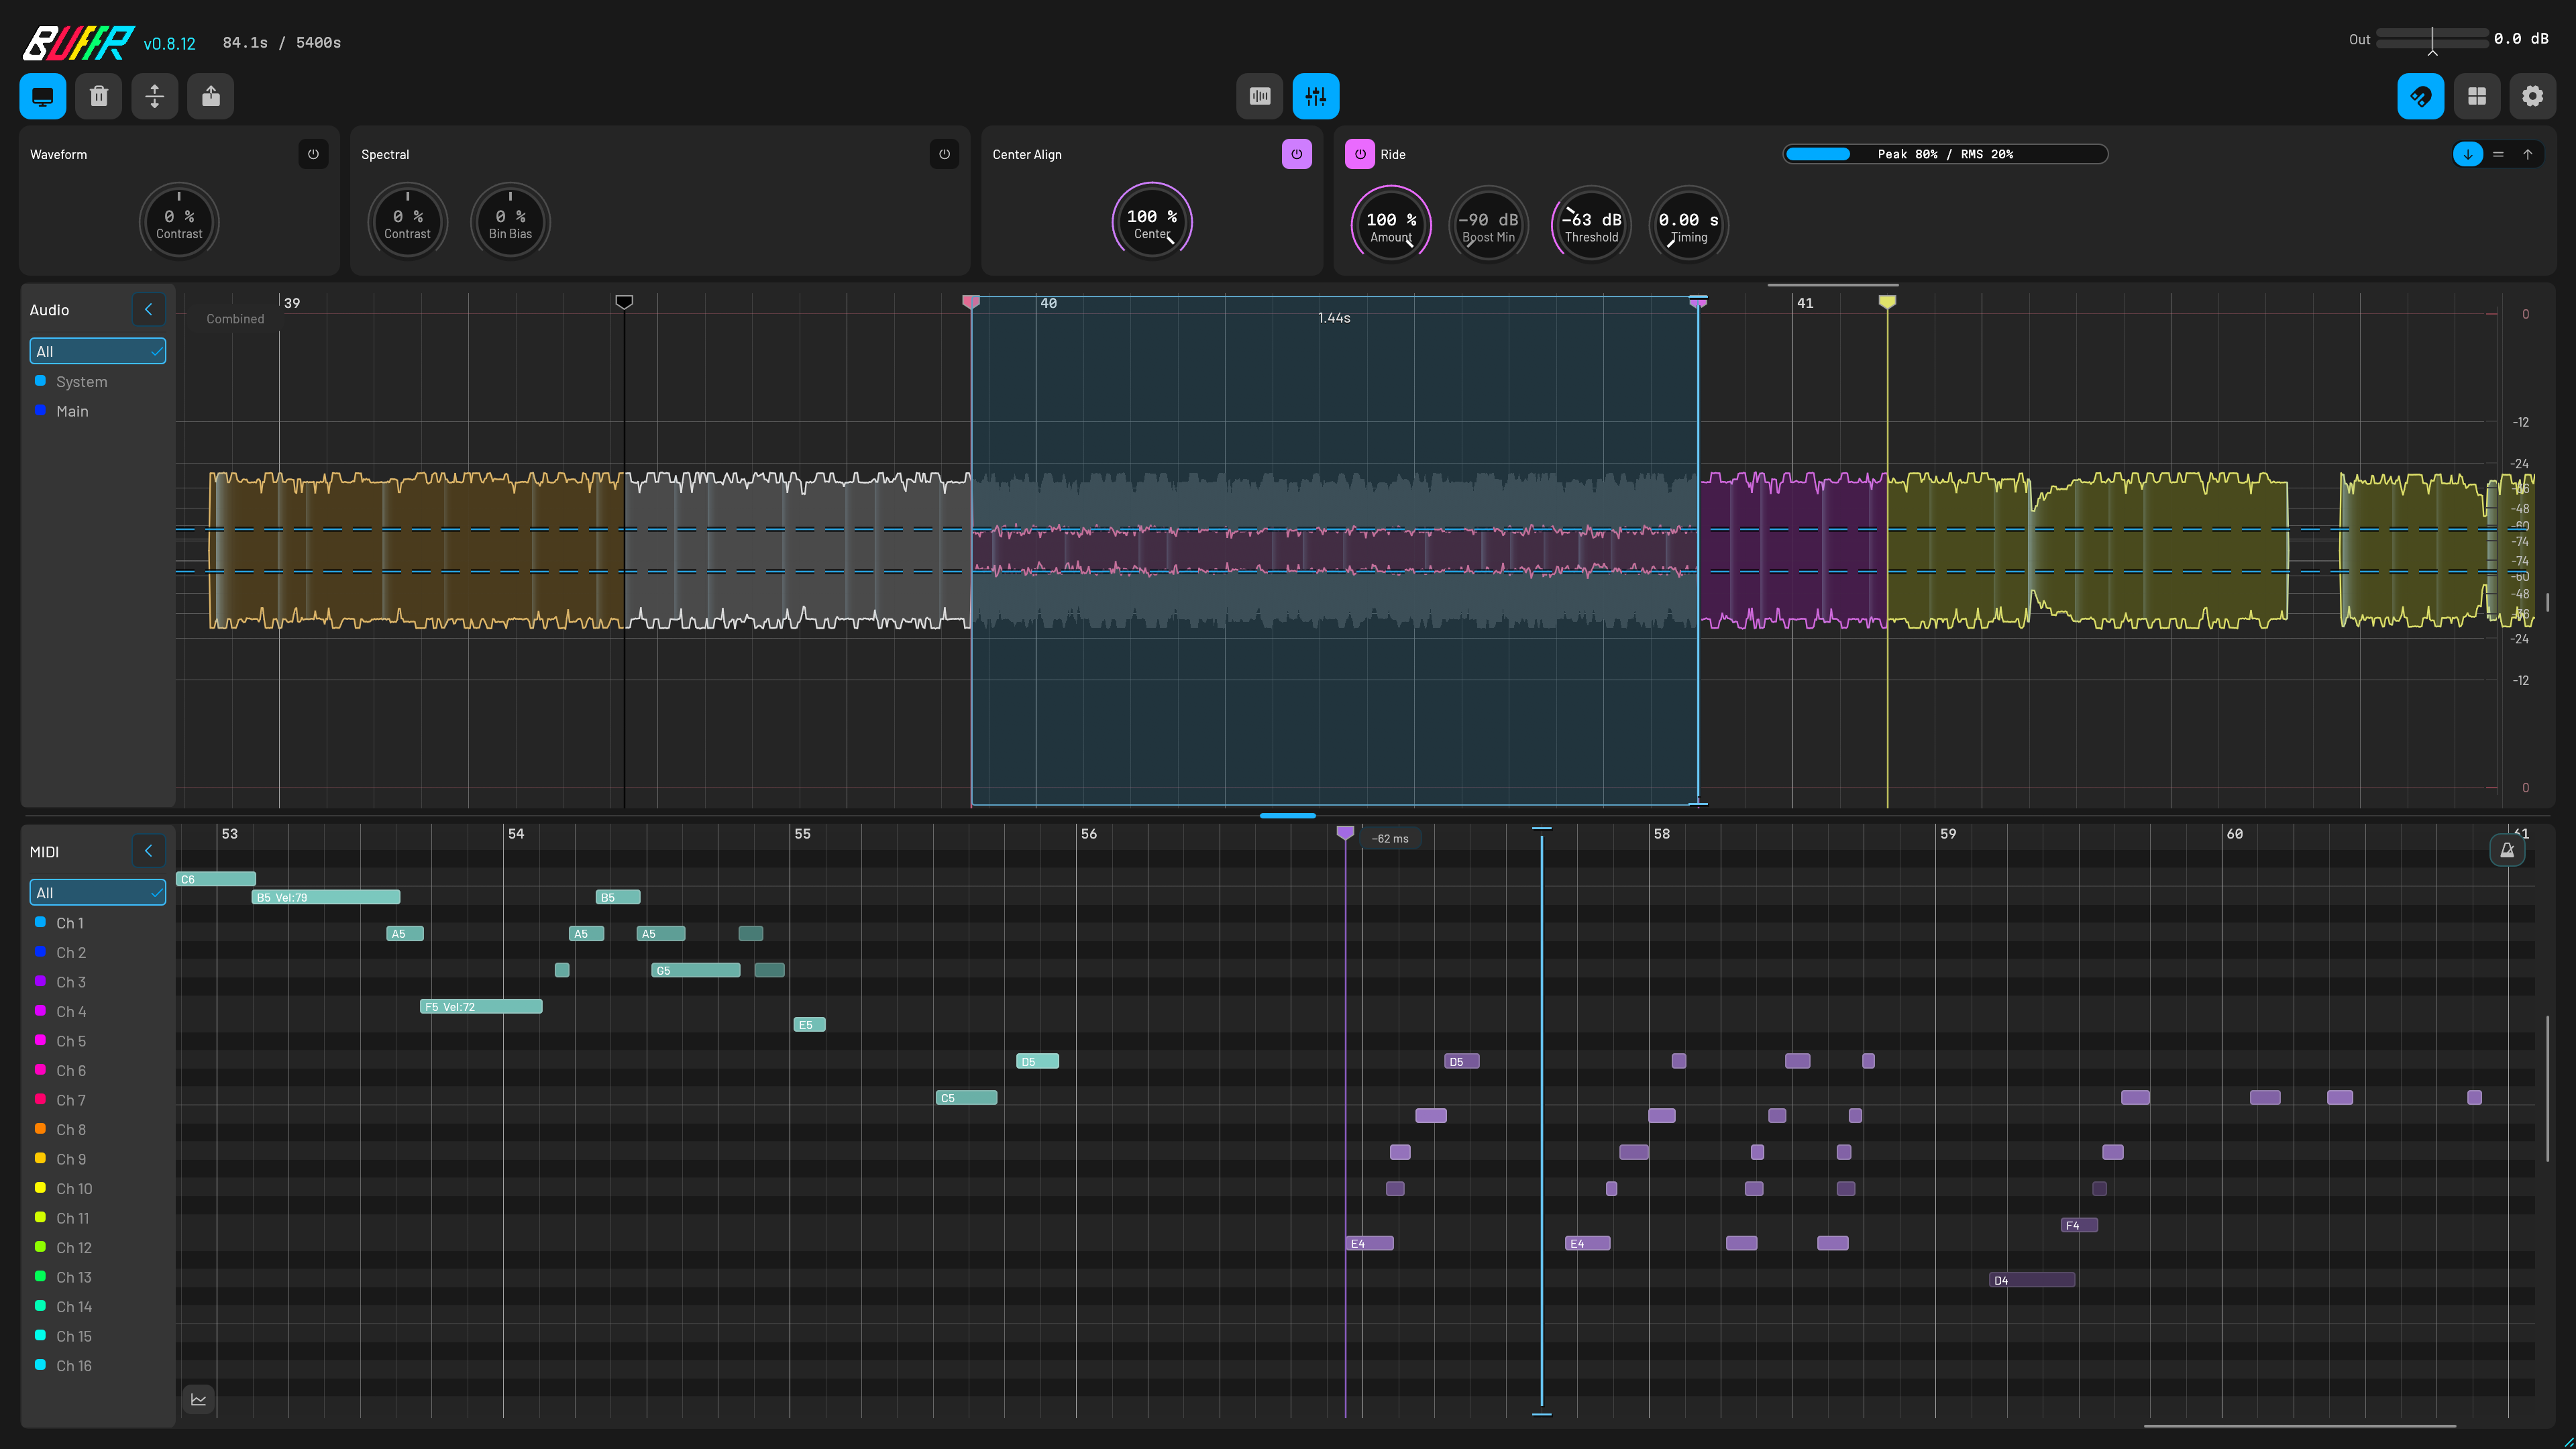Disable the Ride power button
This screenshot has height=1449, width=2576.
(x=1359, y=154)
